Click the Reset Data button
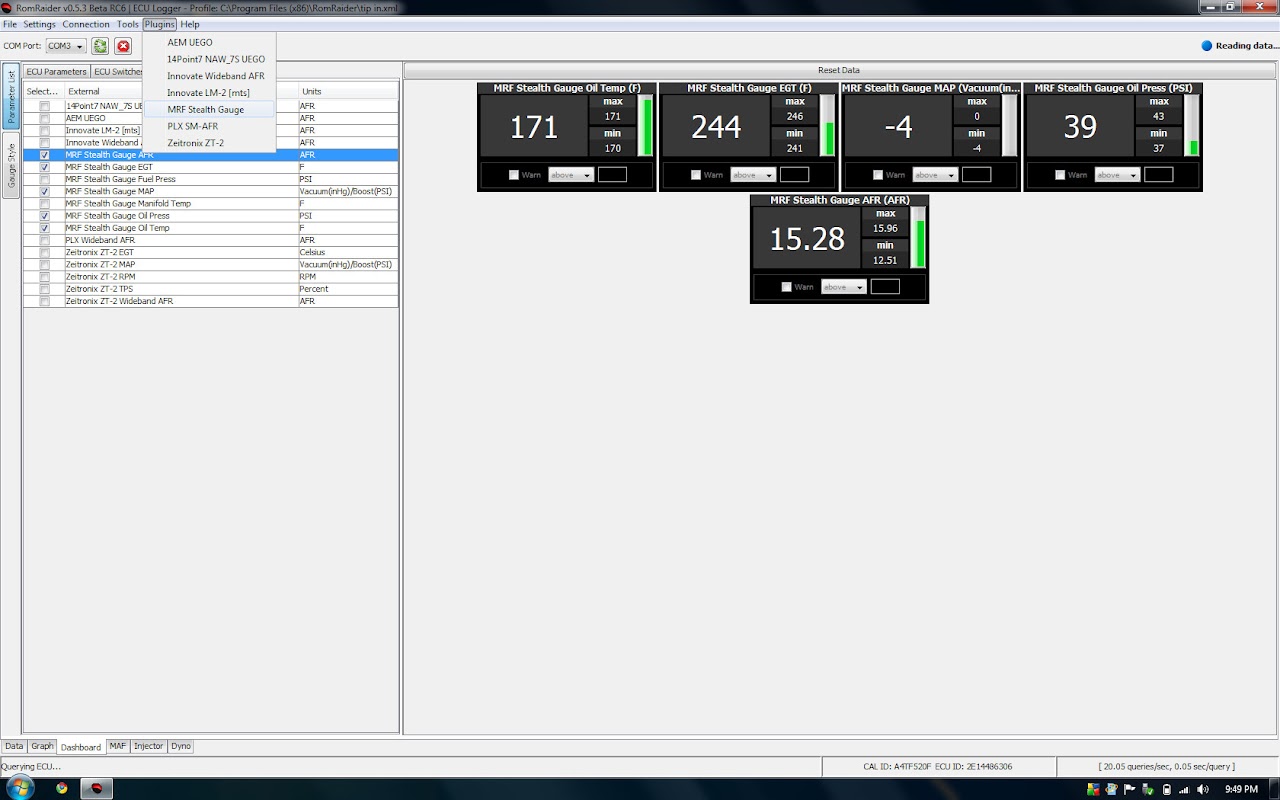Image resolution: width=1280 pixels, height=800 pixels. tap(838, 70)
